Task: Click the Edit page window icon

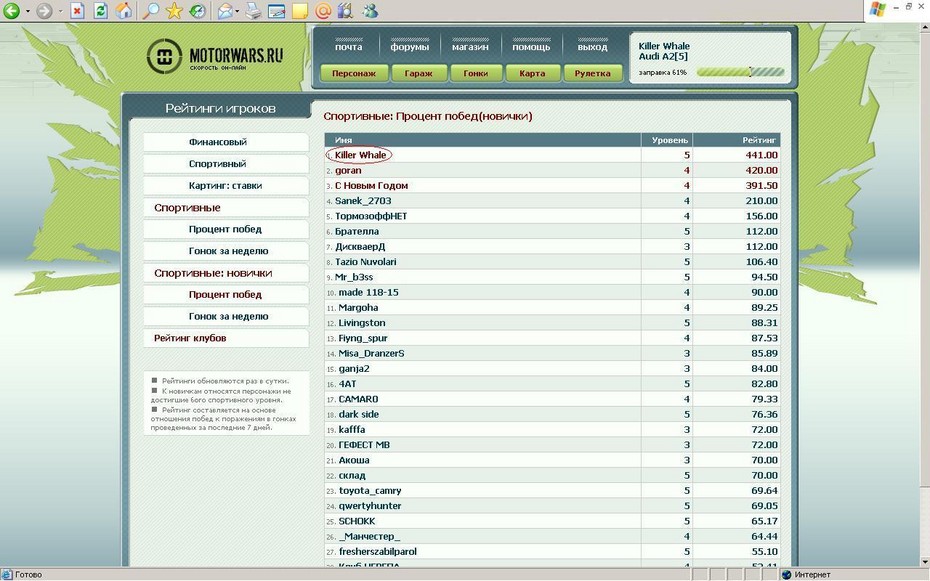Action: coord(277,11)
